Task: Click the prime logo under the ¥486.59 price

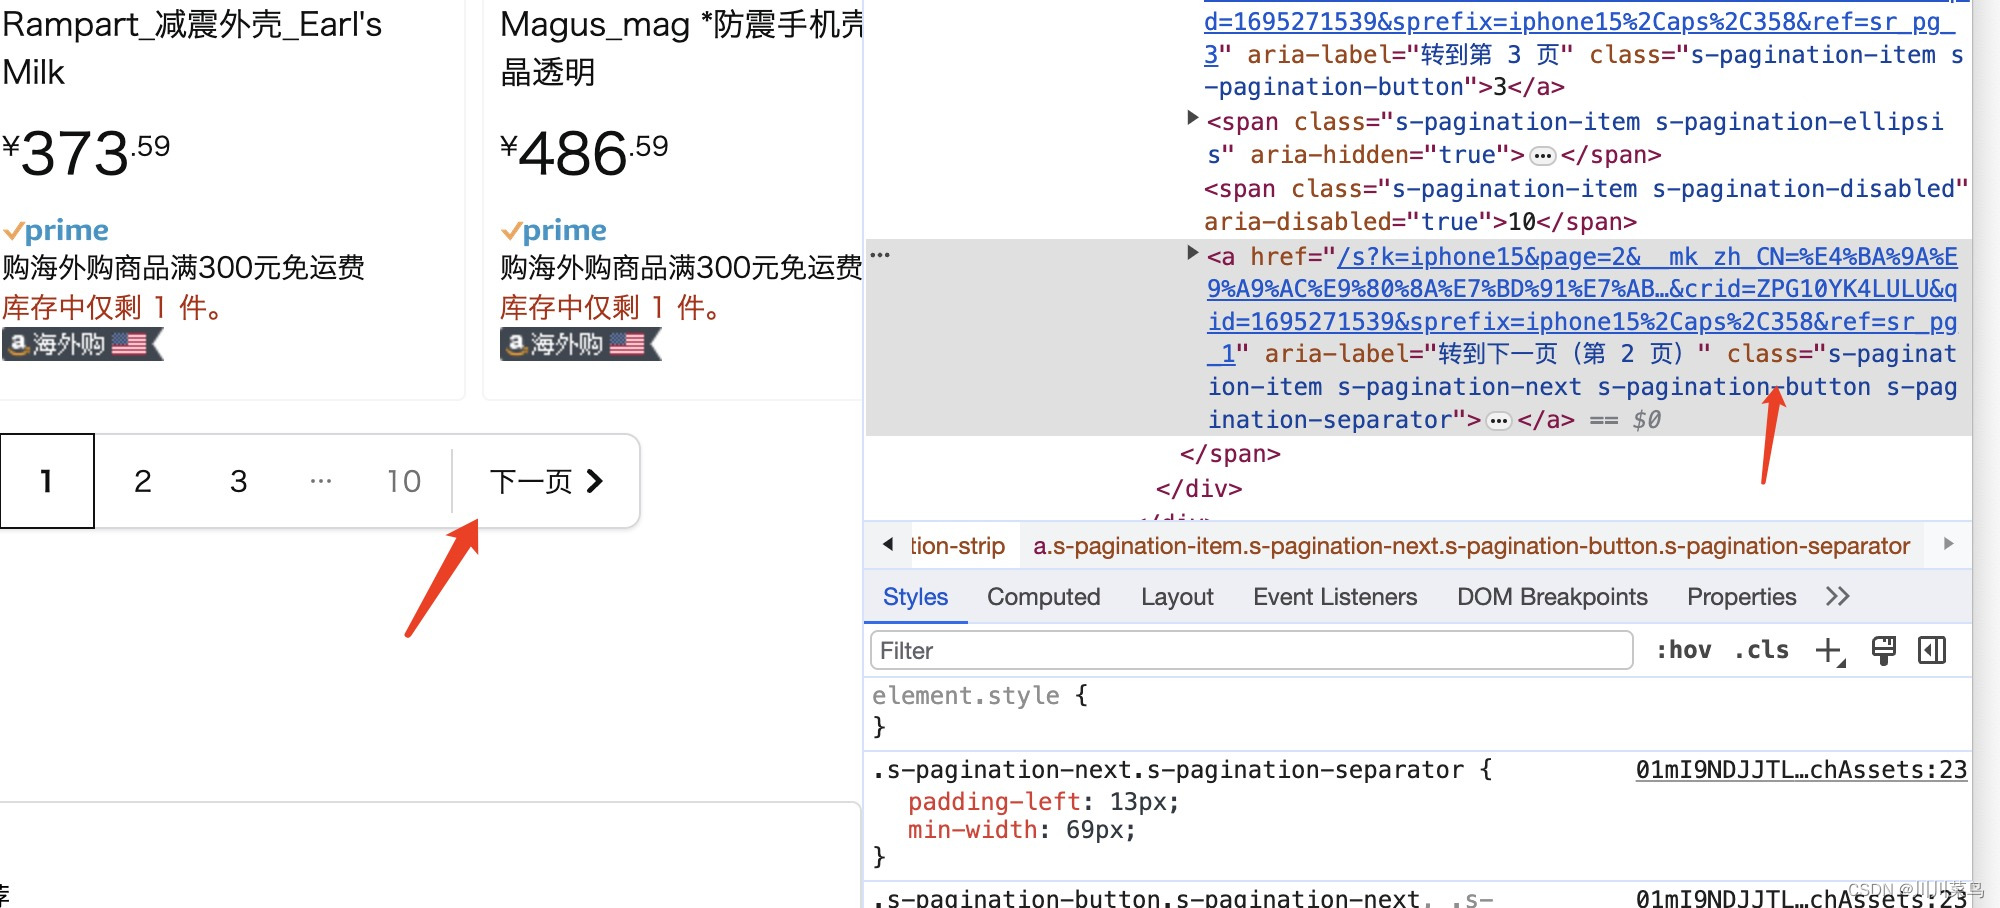Action: [554, 231]
